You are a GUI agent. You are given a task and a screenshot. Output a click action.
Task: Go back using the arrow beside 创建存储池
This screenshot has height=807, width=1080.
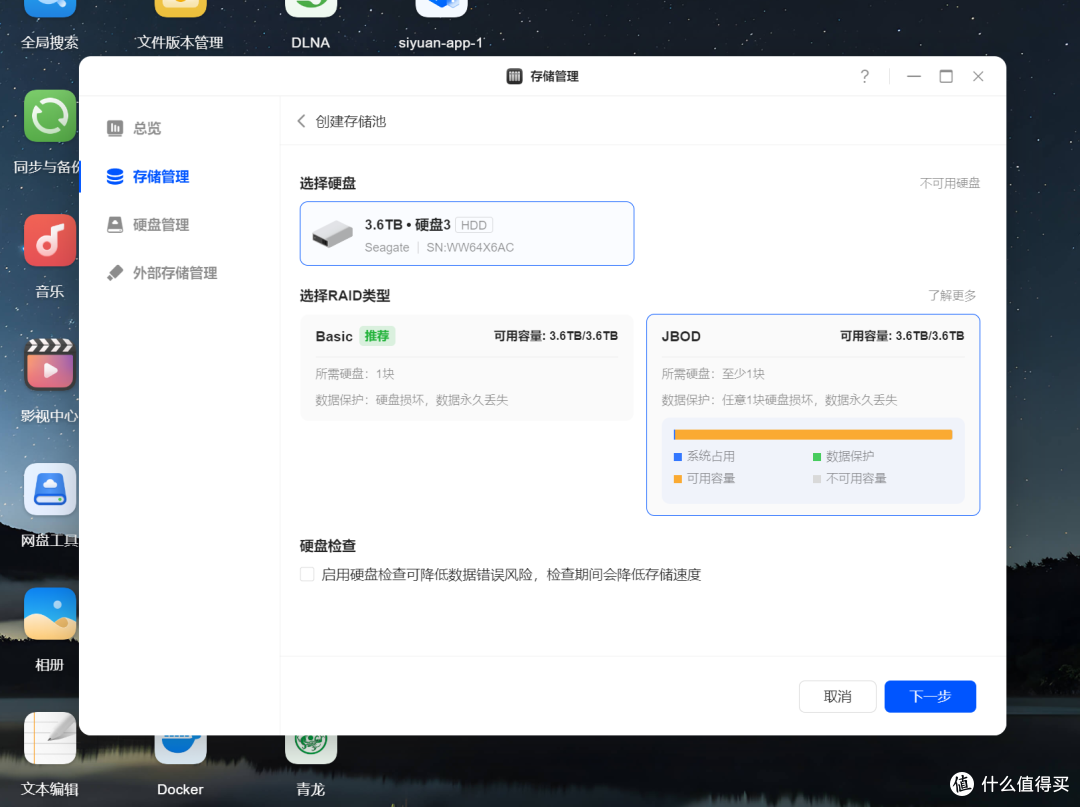point(301,121)
